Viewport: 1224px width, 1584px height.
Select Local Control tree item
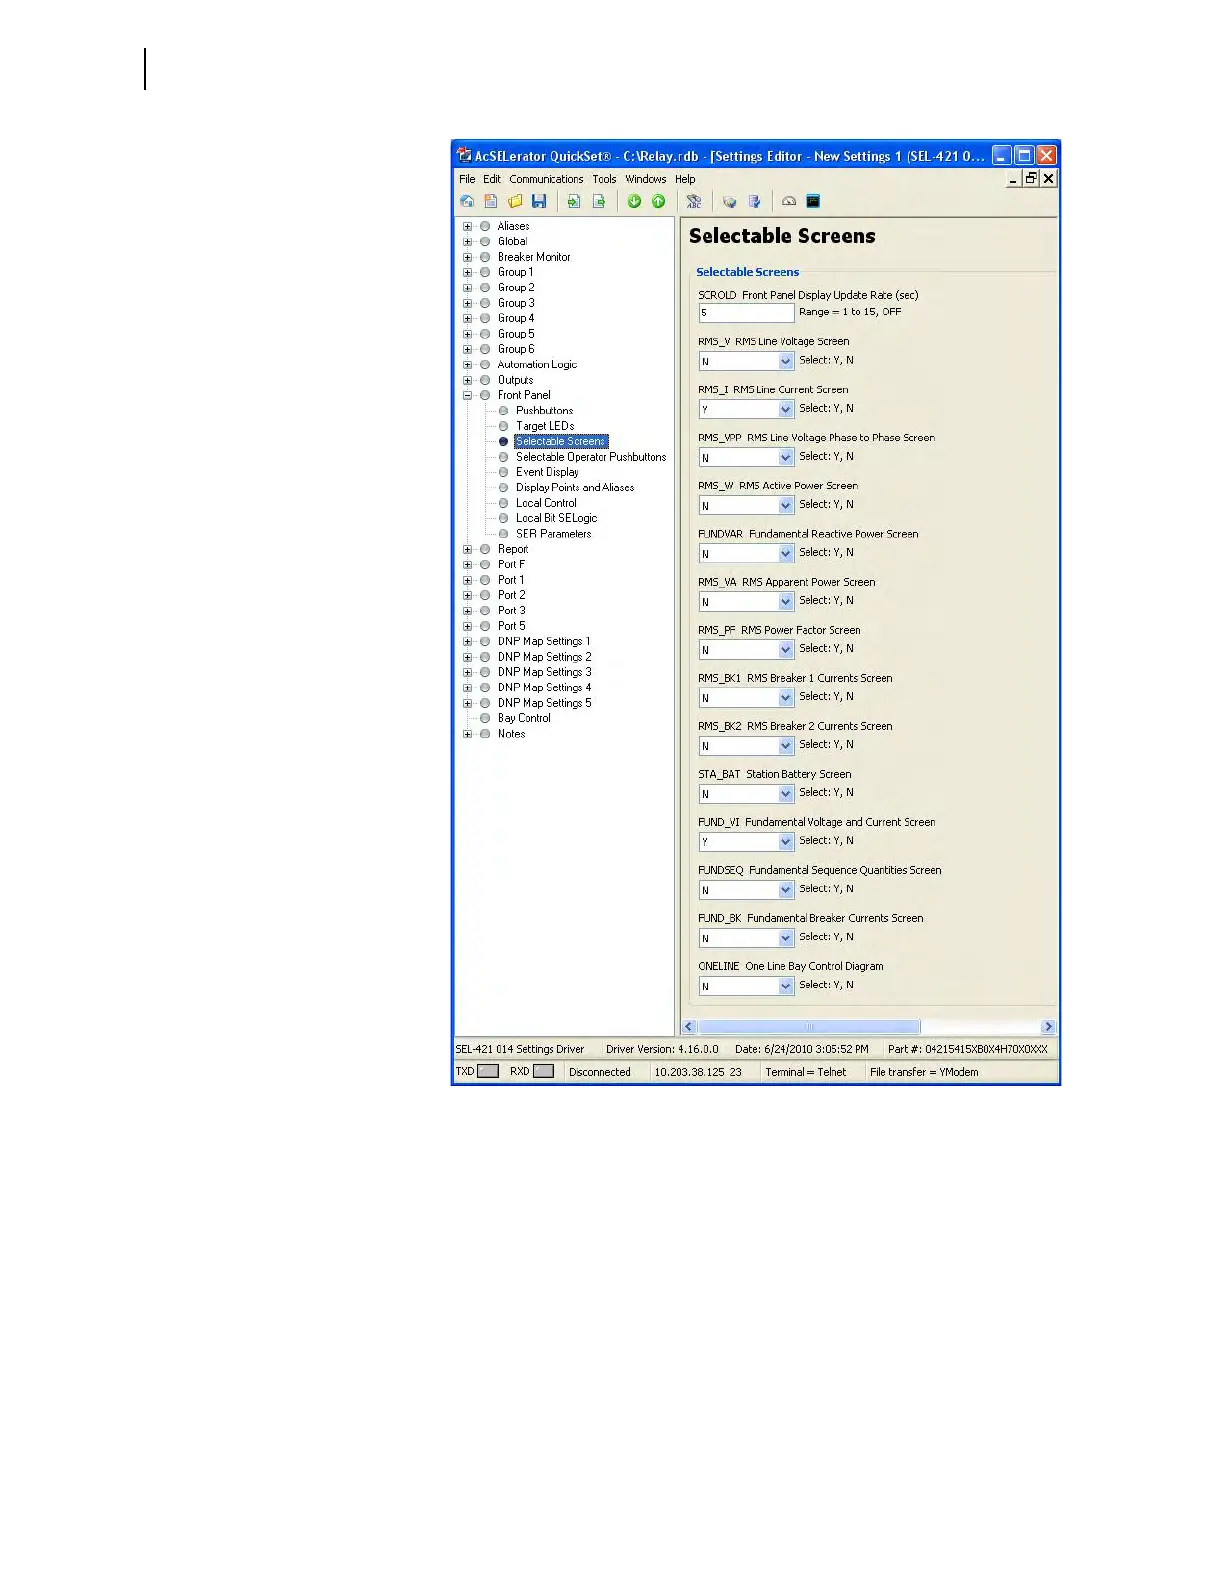point(546,503)
